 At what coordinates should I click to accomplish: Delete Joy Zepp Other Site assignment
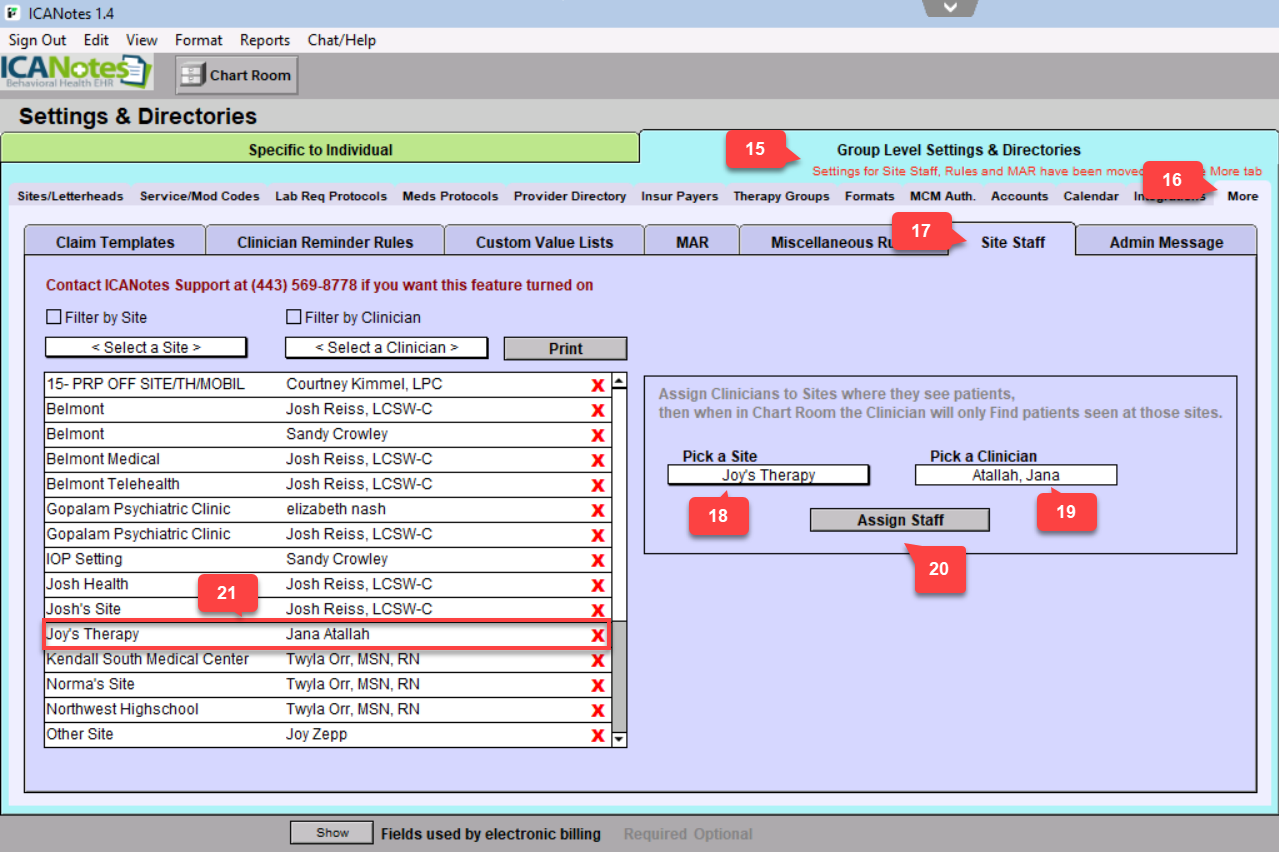pos(598,735)
